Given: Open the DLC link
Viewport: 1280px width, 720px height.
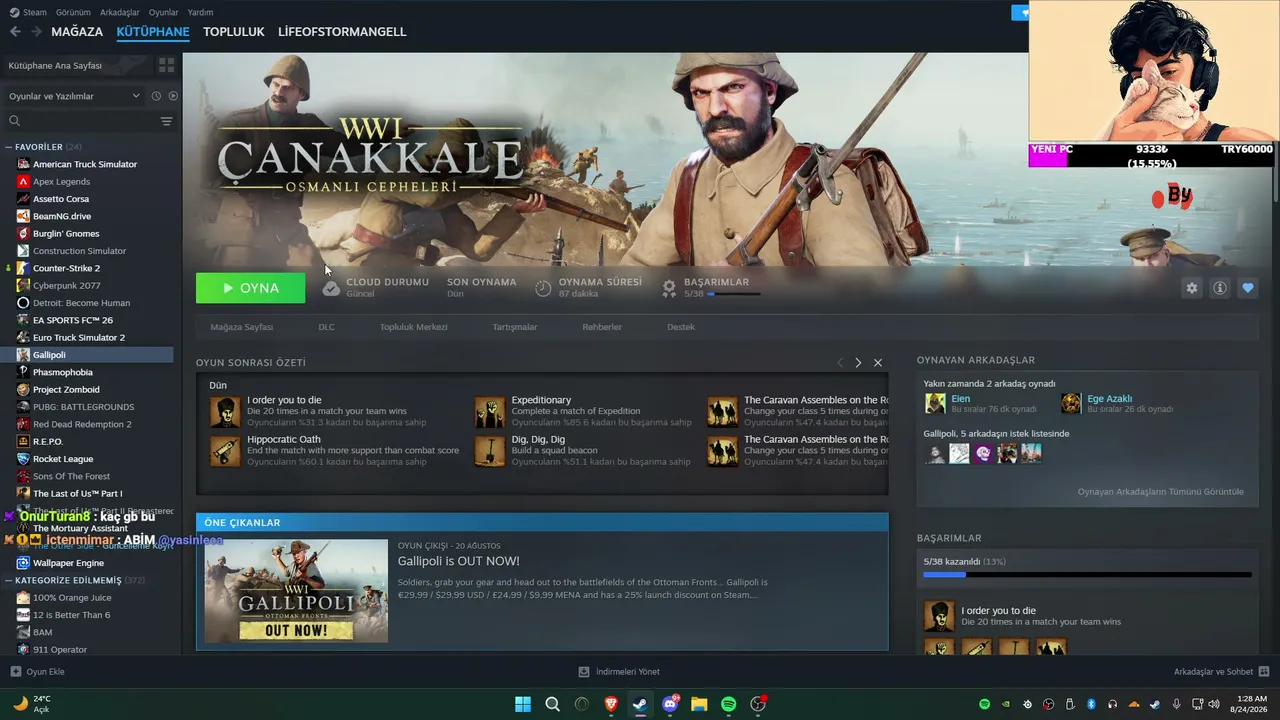Looking at the screenshot, I should click(x=327, y=327).
